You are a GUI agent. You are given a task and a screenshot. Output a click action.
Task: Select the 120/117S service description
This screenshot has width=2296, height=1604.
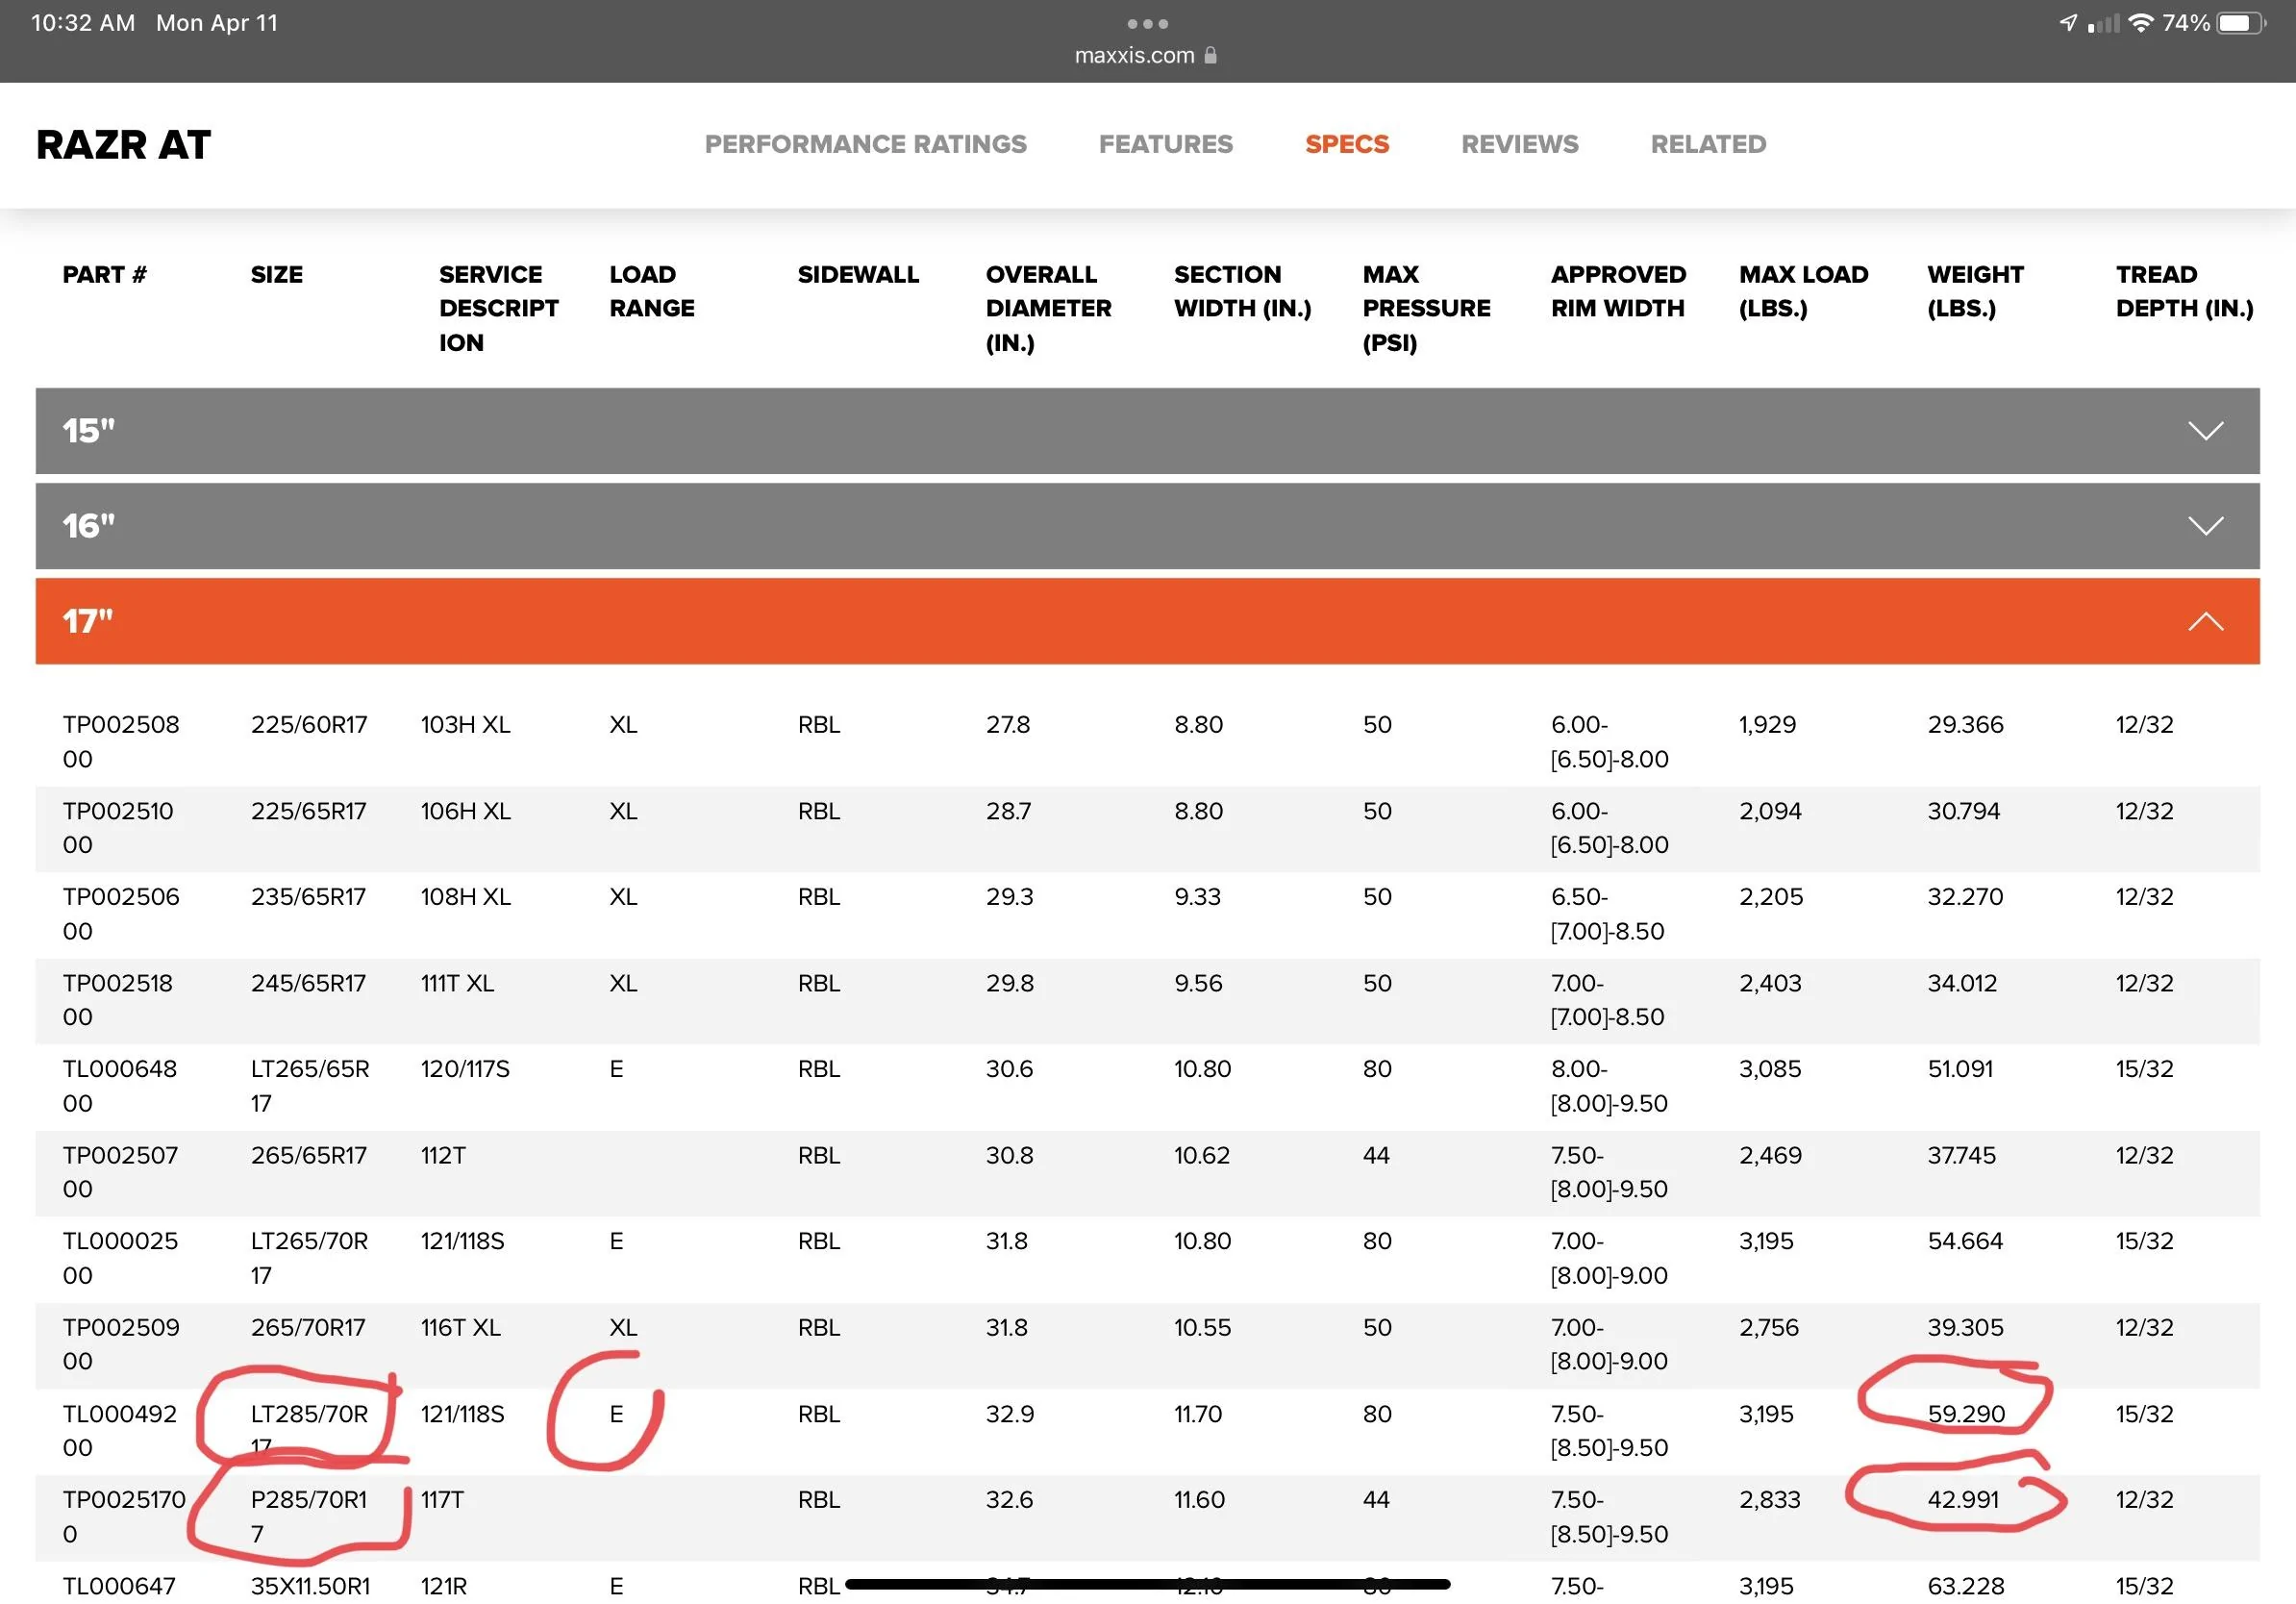pos(465,1069)
